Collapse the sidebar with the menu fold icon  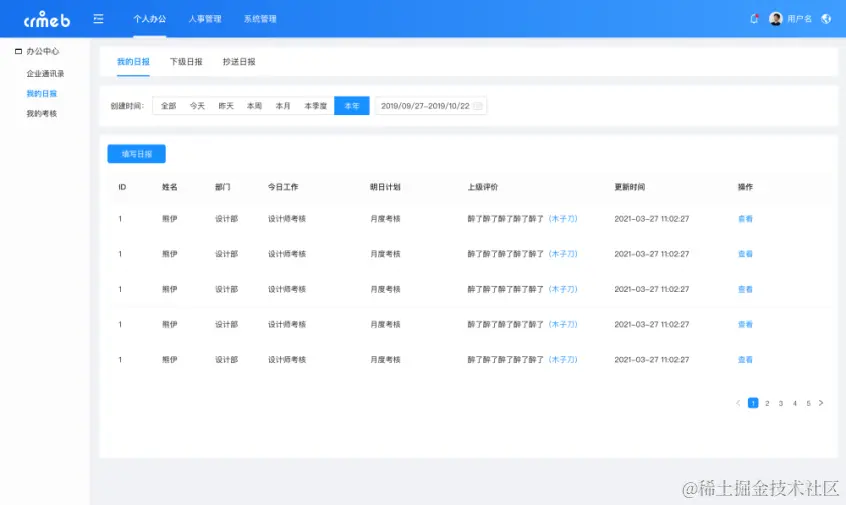[98, 19]
